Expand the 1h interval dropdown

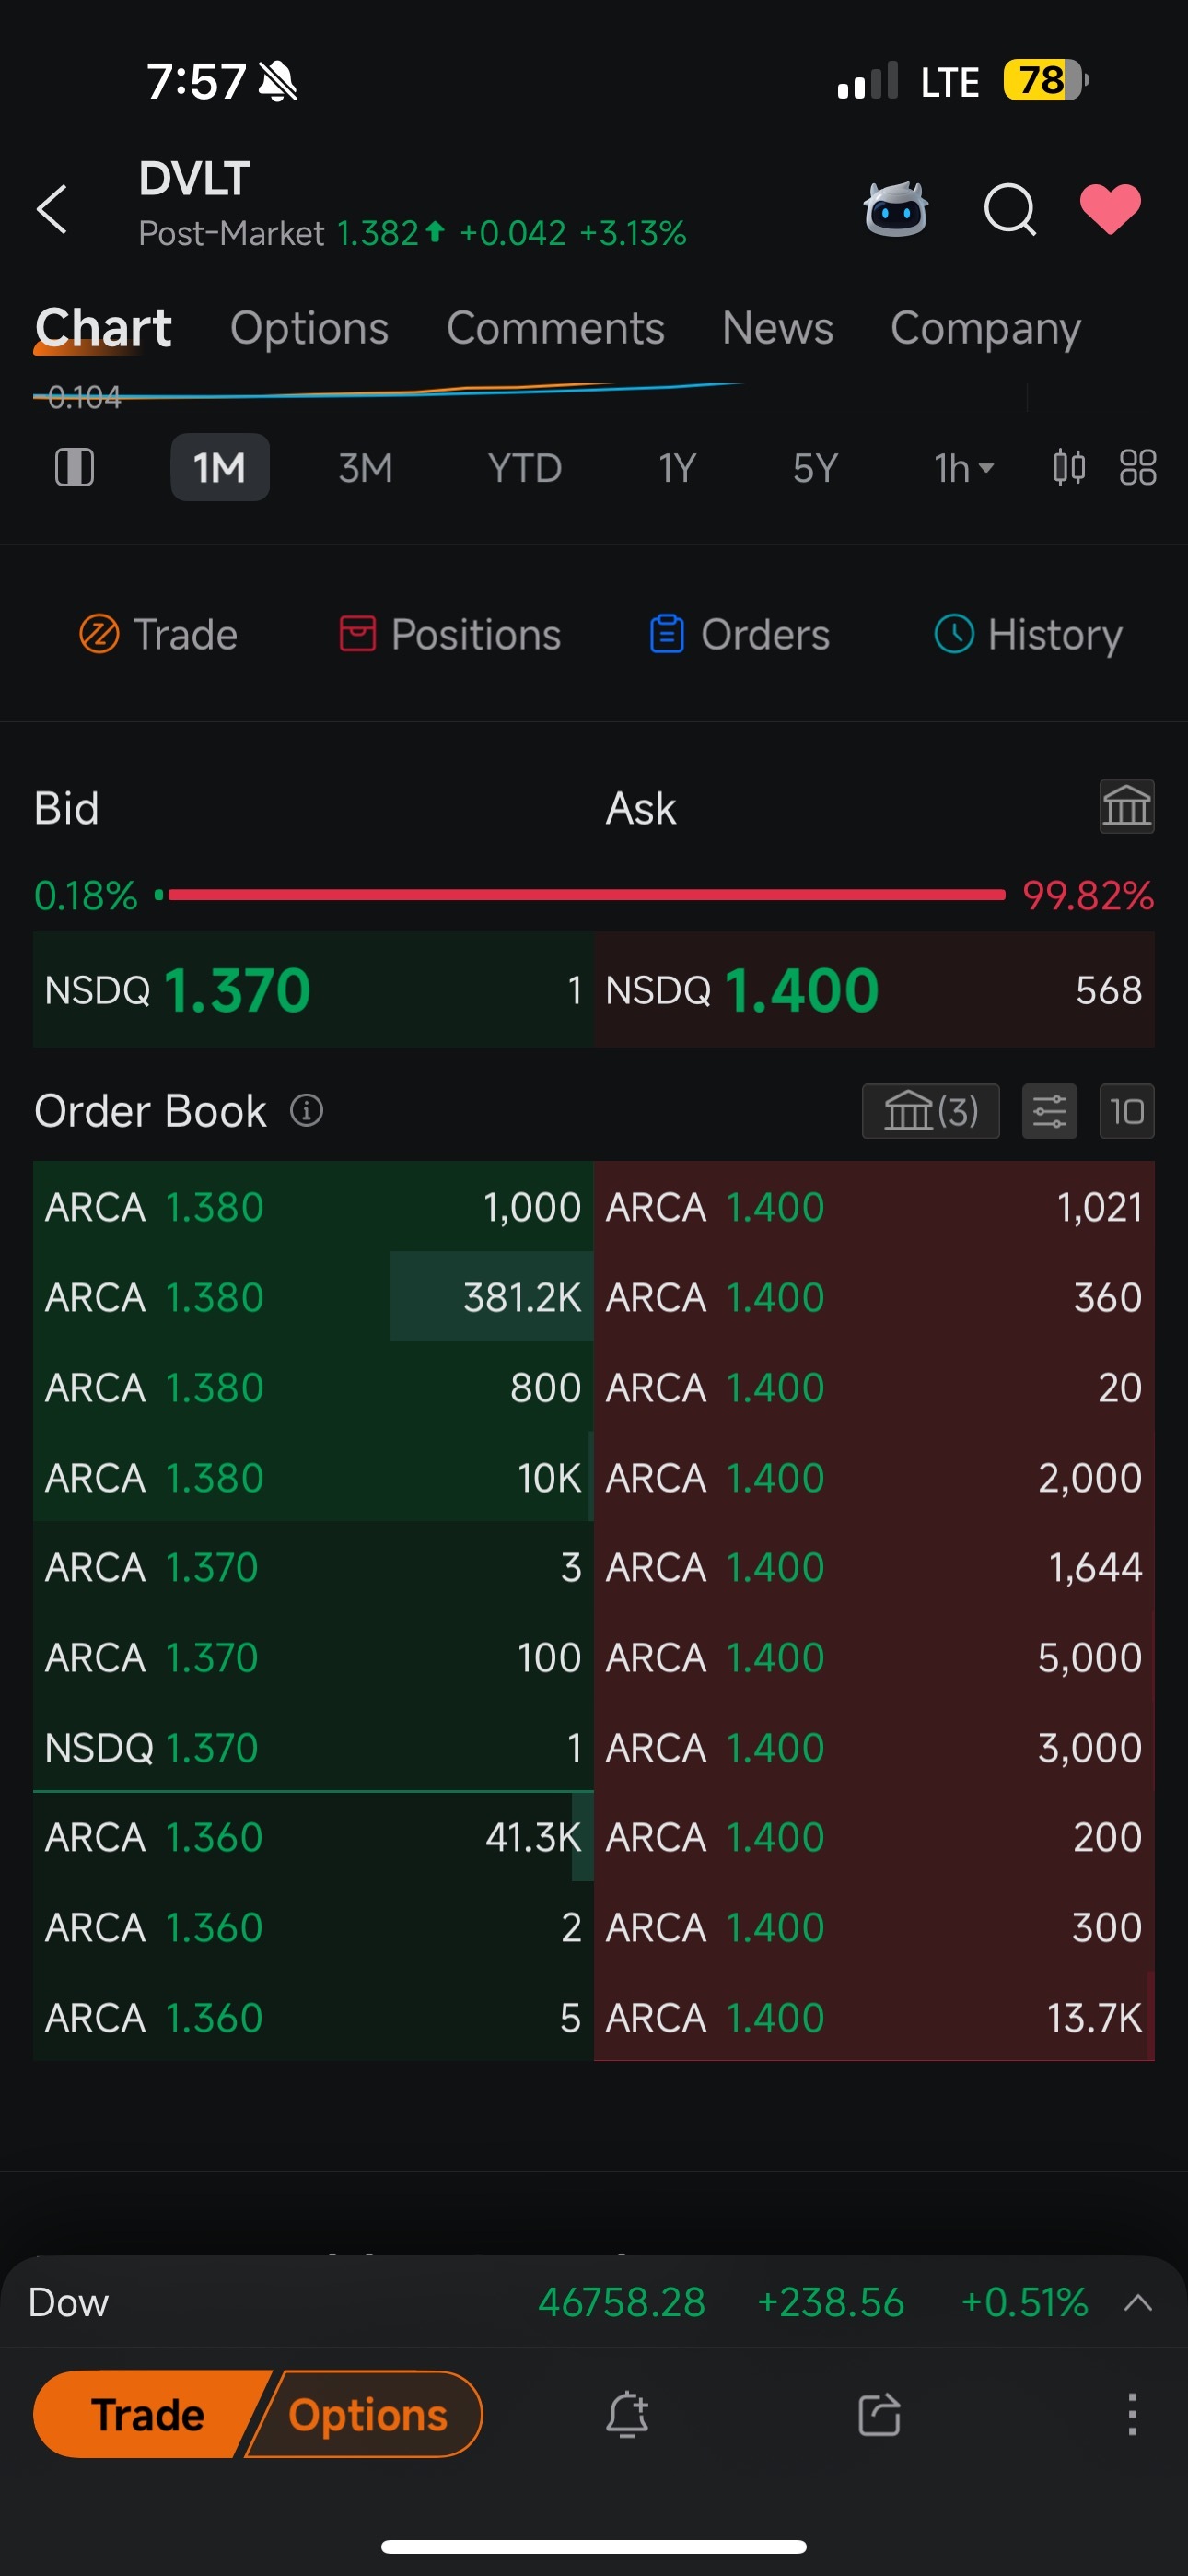pos(963,467)
